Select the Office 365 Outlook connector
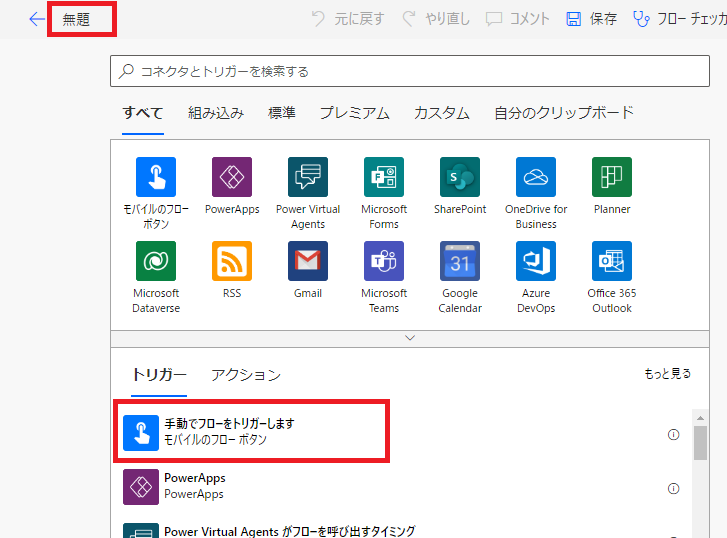 tap(612, 277)
